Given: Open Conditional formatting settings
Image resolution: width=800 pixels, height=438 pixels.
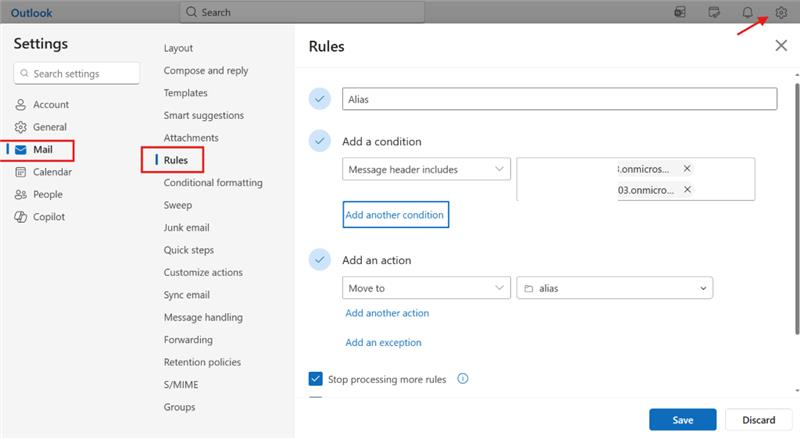Looking at the screenshot, I should tap(213, 183).
